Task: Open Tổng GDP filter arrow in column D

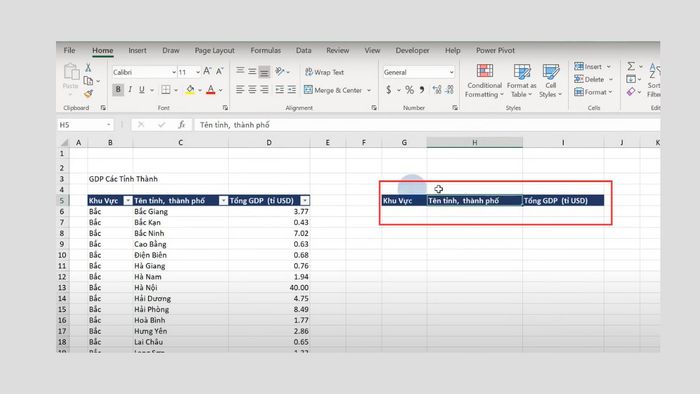Action: (x=304, y=201)
